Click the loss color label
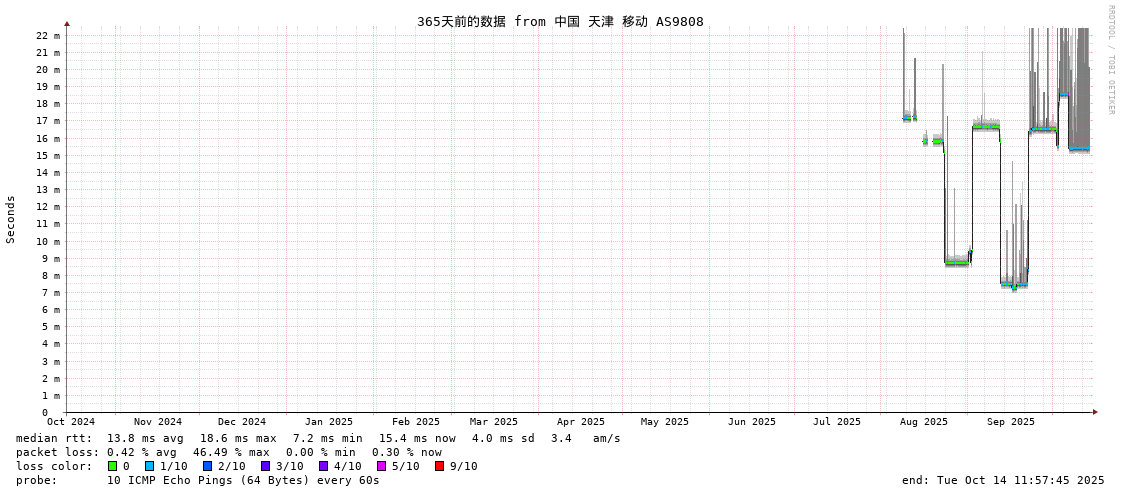Image resolution: width=1121 pixels, height=494 pixels. click(54, 466)
